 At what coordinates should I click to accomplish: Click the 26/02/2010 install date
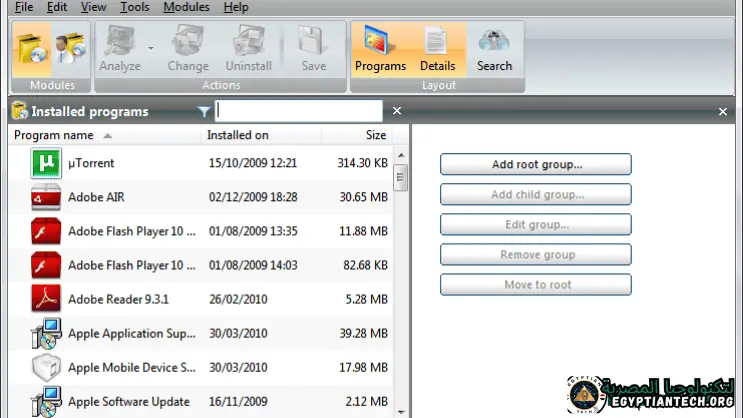point(238,300)
